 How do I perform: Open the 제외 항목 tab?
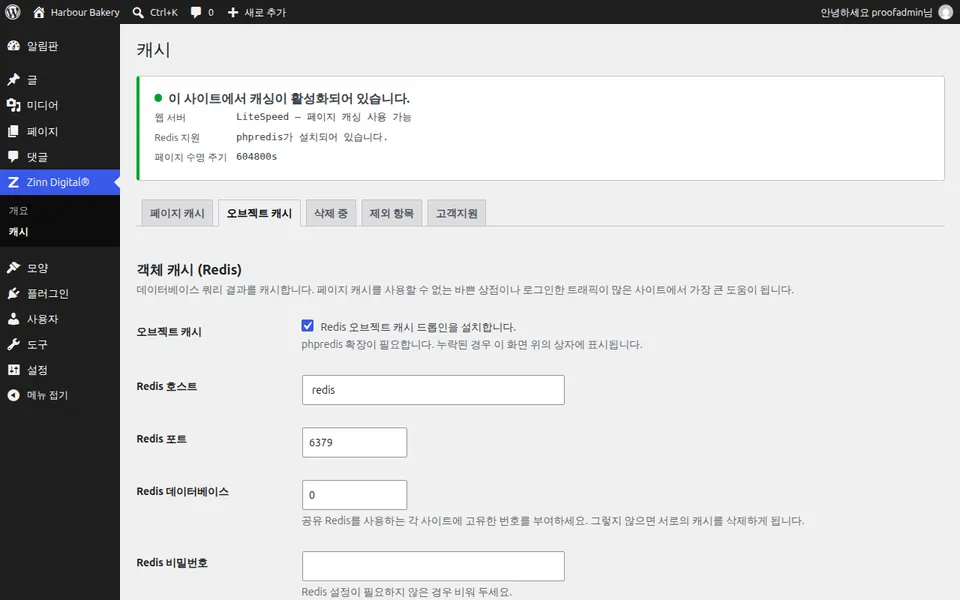click(391, 213)
